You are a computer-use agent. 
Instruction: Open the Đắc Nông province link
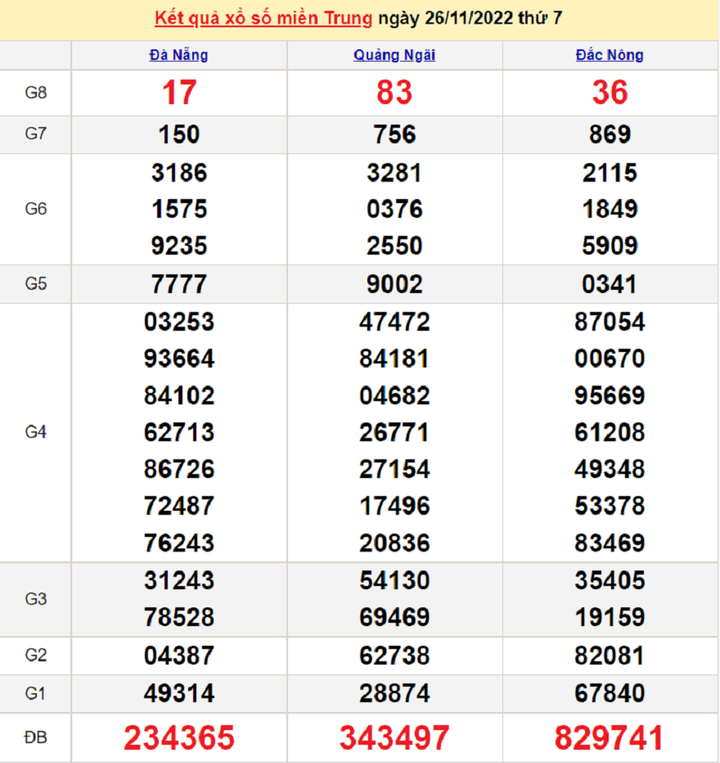point(609,55)
